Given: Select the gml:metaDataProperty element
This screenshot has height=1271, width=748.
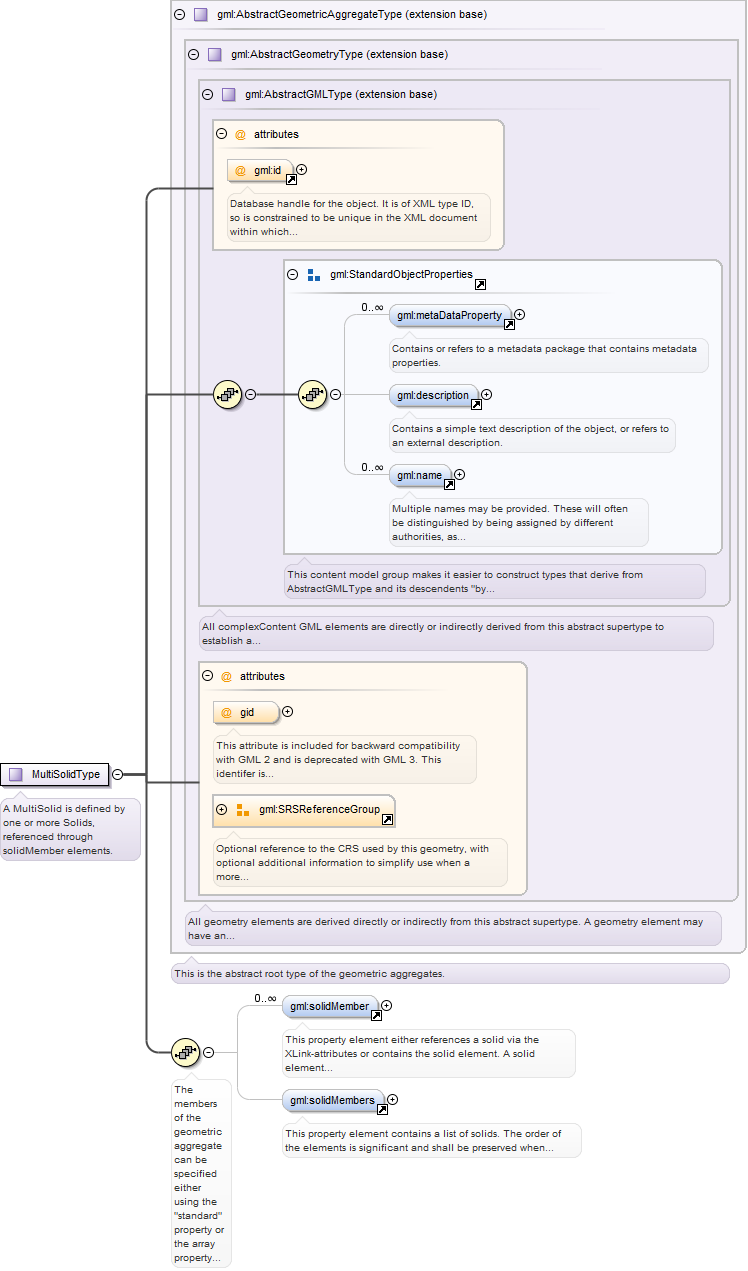Looking at the screenshot, I should click(x=450, y=316).
